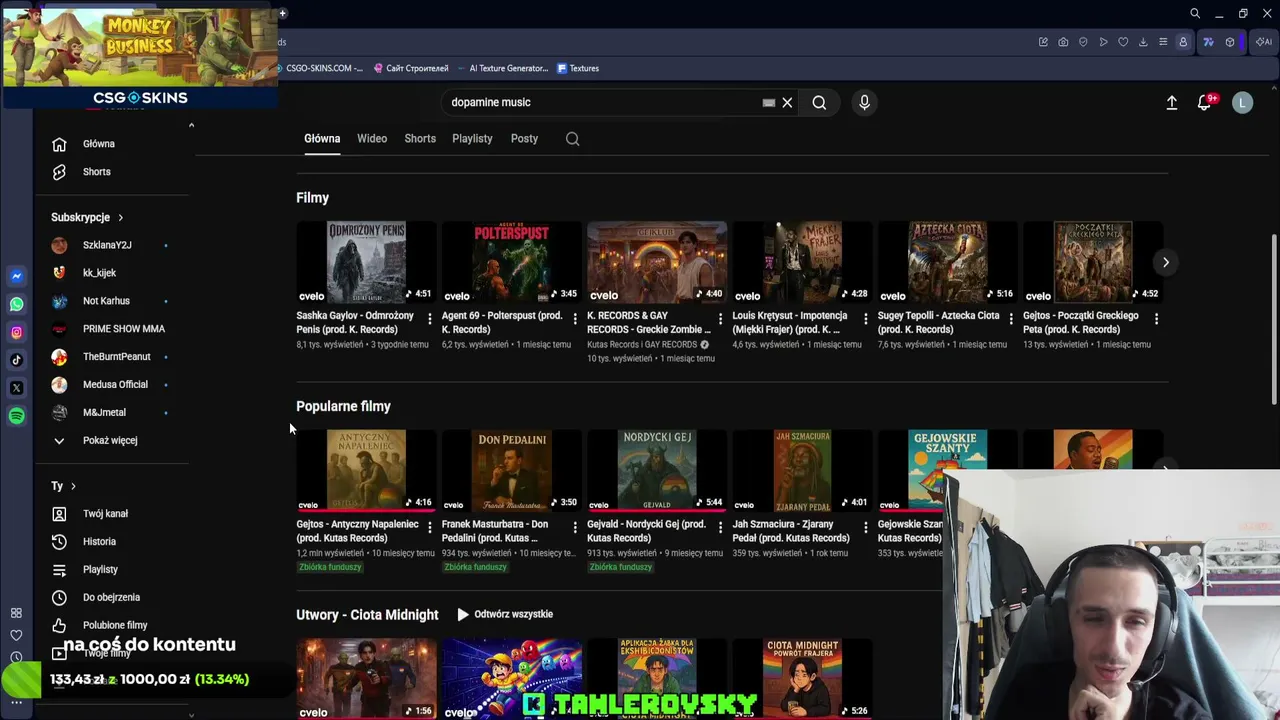Click the browser profile icon in toolbar
This screenshot has width=1280, height=720.
(x=1183, y=42)
